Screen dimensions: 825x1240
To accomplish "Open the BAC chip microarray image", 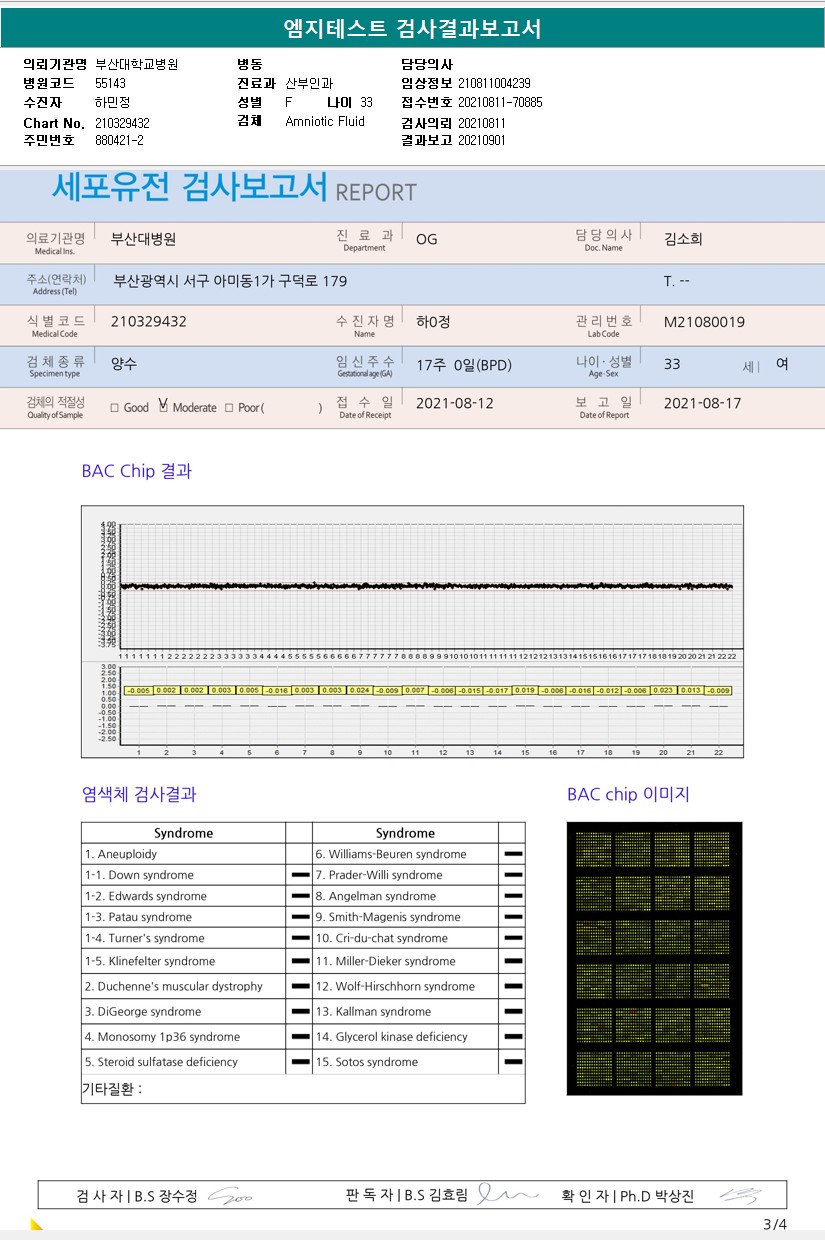I will click(x=654, y=958).
